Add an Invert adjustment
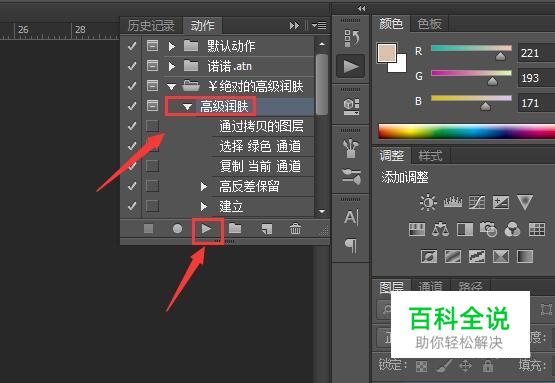Screen dimensions: 555x383 [x=429, y=256]
